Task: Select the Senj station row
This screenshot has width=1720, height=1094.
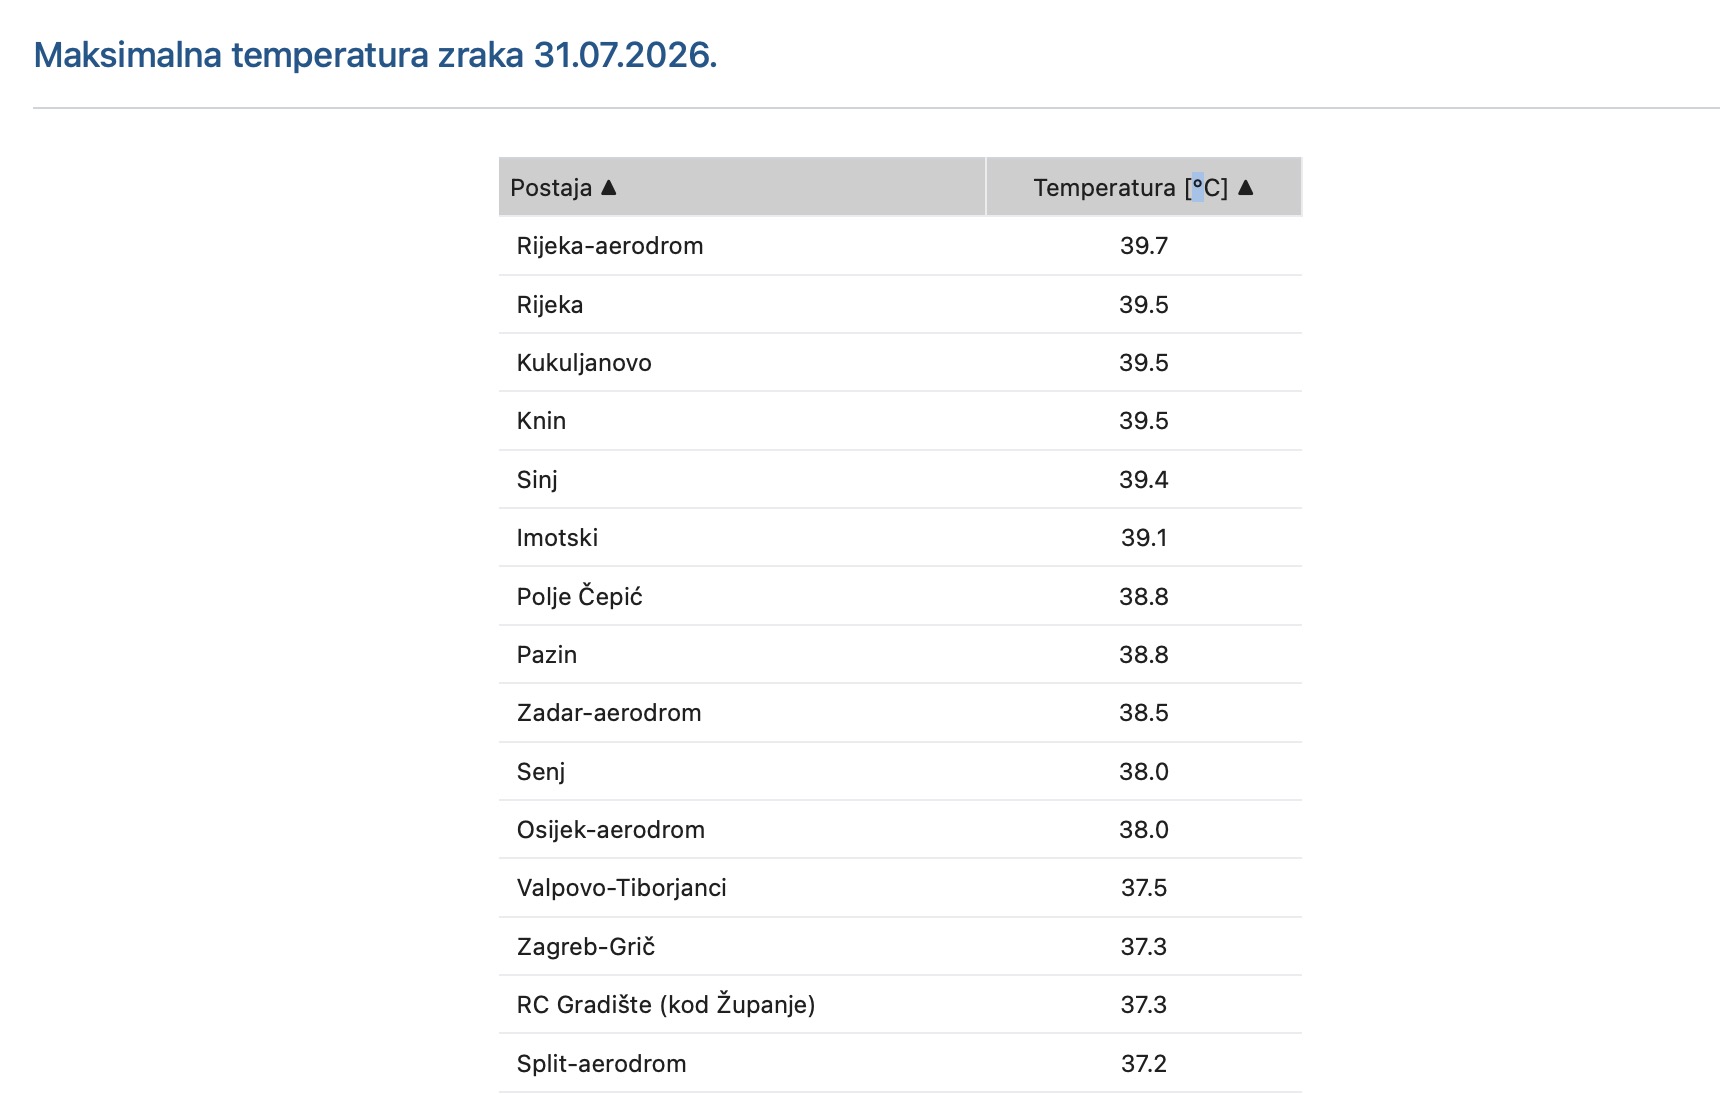Action: pyautogui.click(x=900, y=772)
